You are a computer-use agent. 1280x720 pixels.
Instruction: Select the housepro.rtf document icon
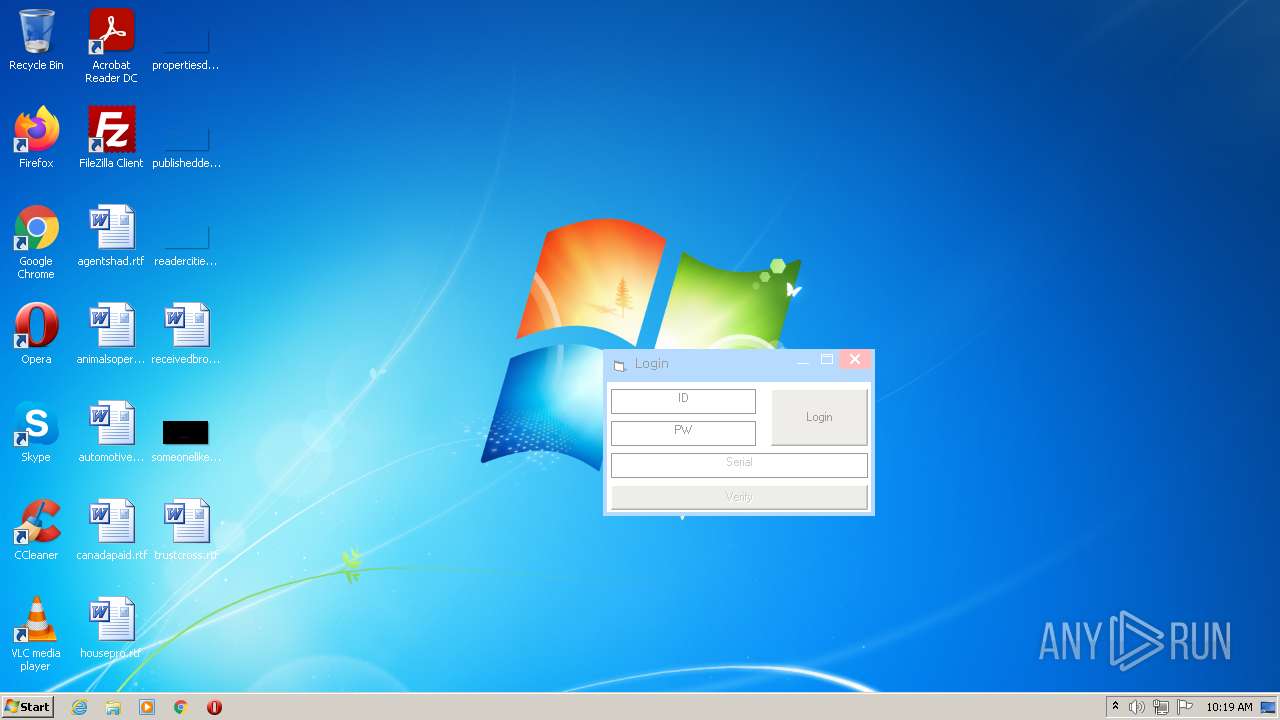[111, 628]
